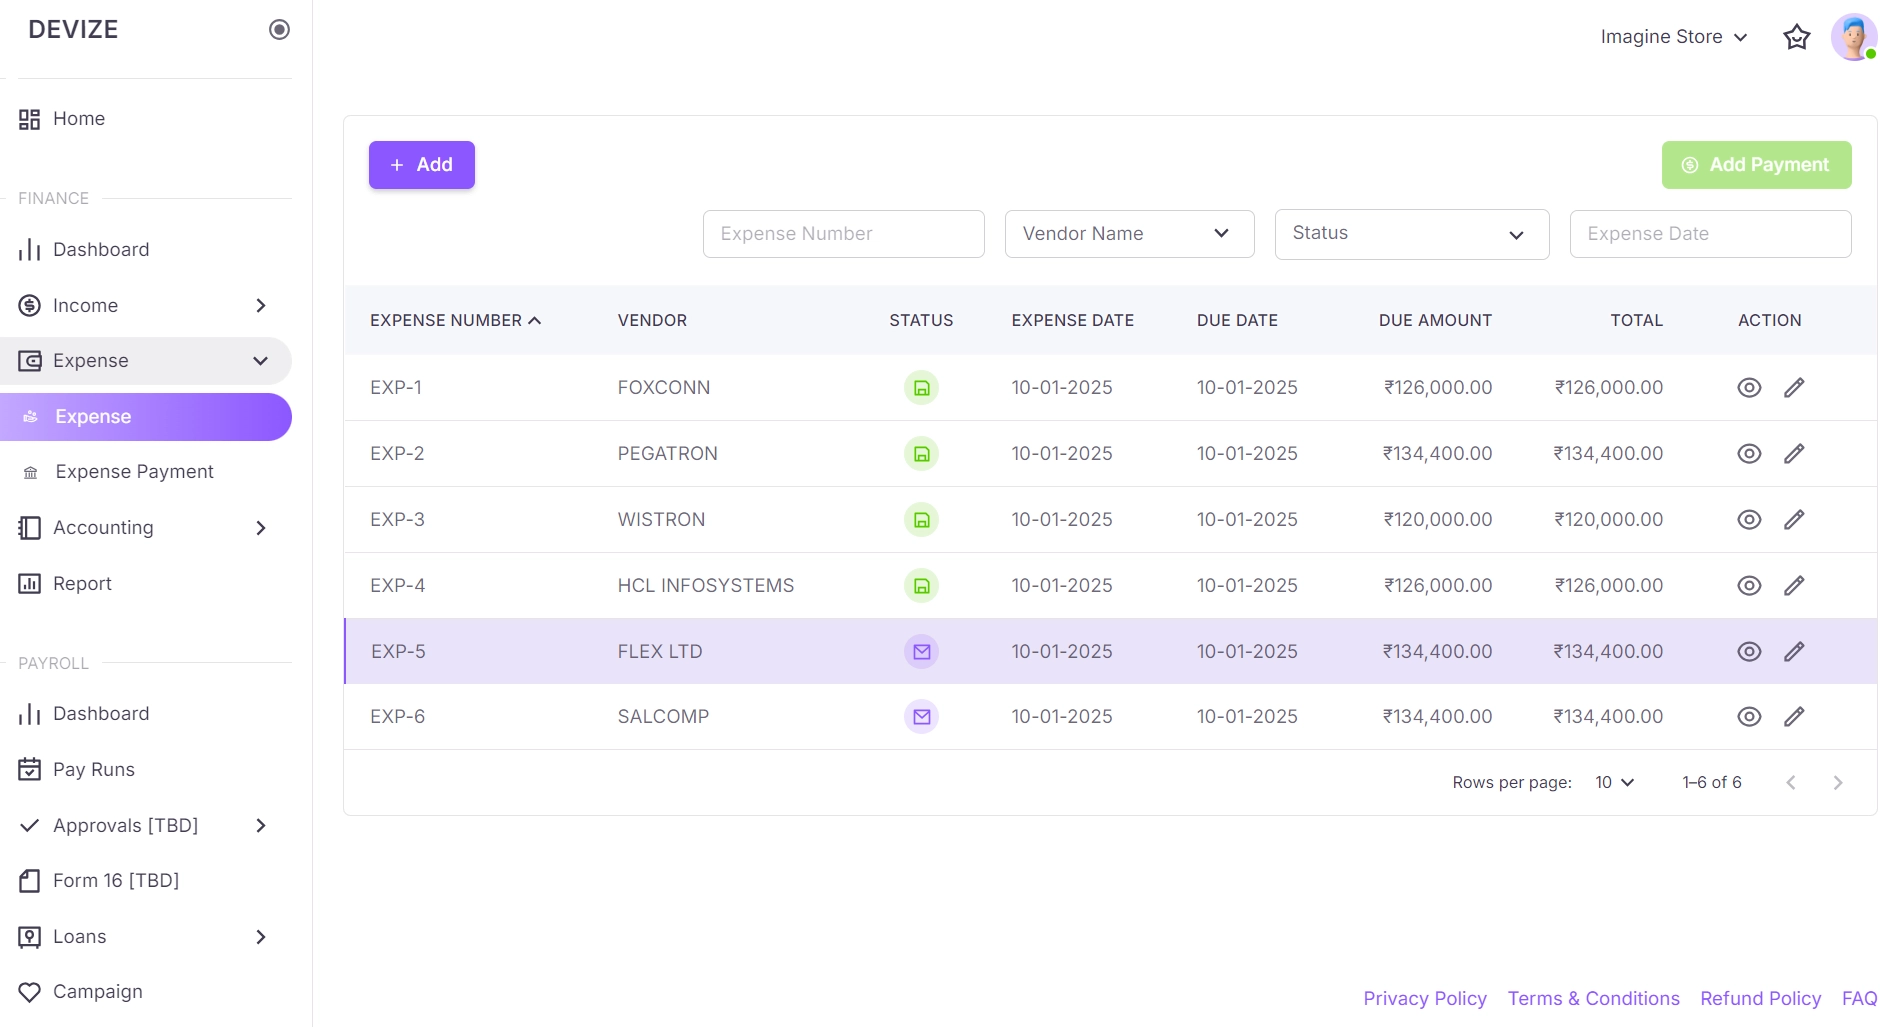
Task: Click the Expense wallet icon in sidebar
Action: (30, 361)
